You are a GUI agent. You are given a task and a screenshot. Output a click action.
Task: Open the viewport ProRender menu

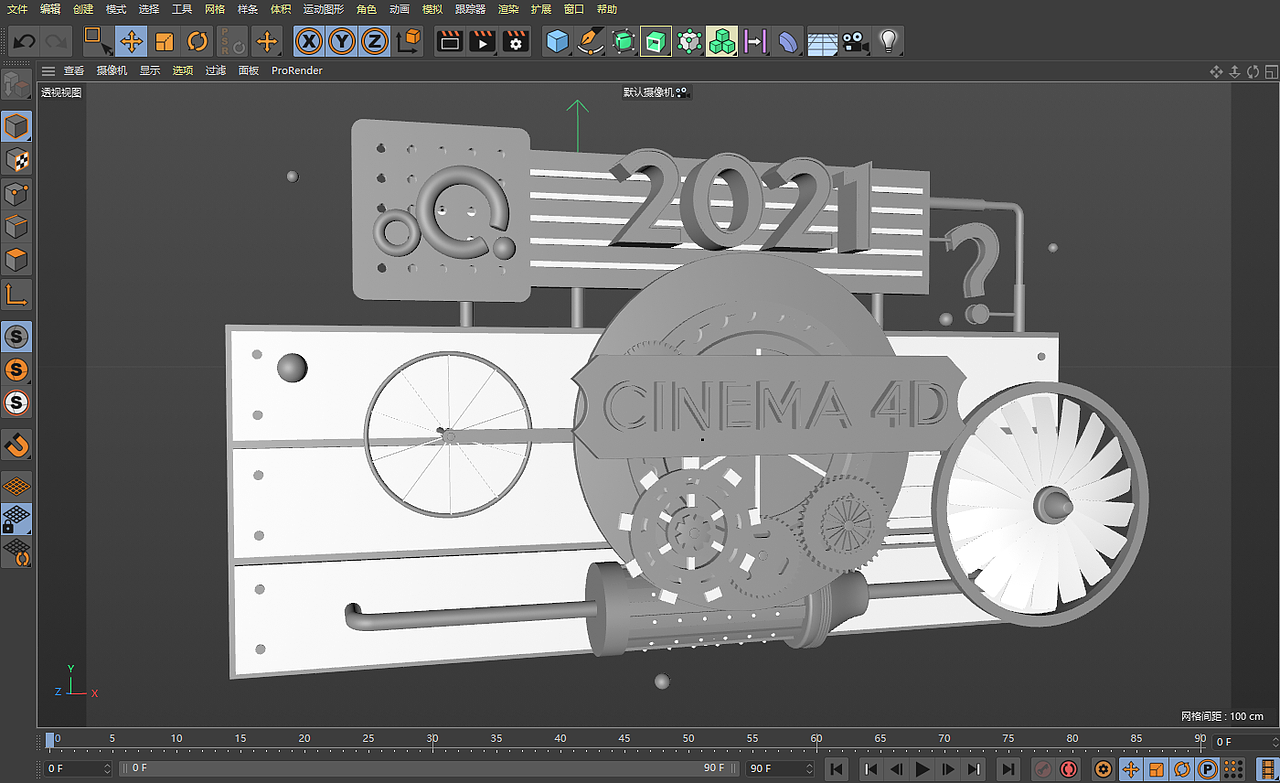click(297, 71)
